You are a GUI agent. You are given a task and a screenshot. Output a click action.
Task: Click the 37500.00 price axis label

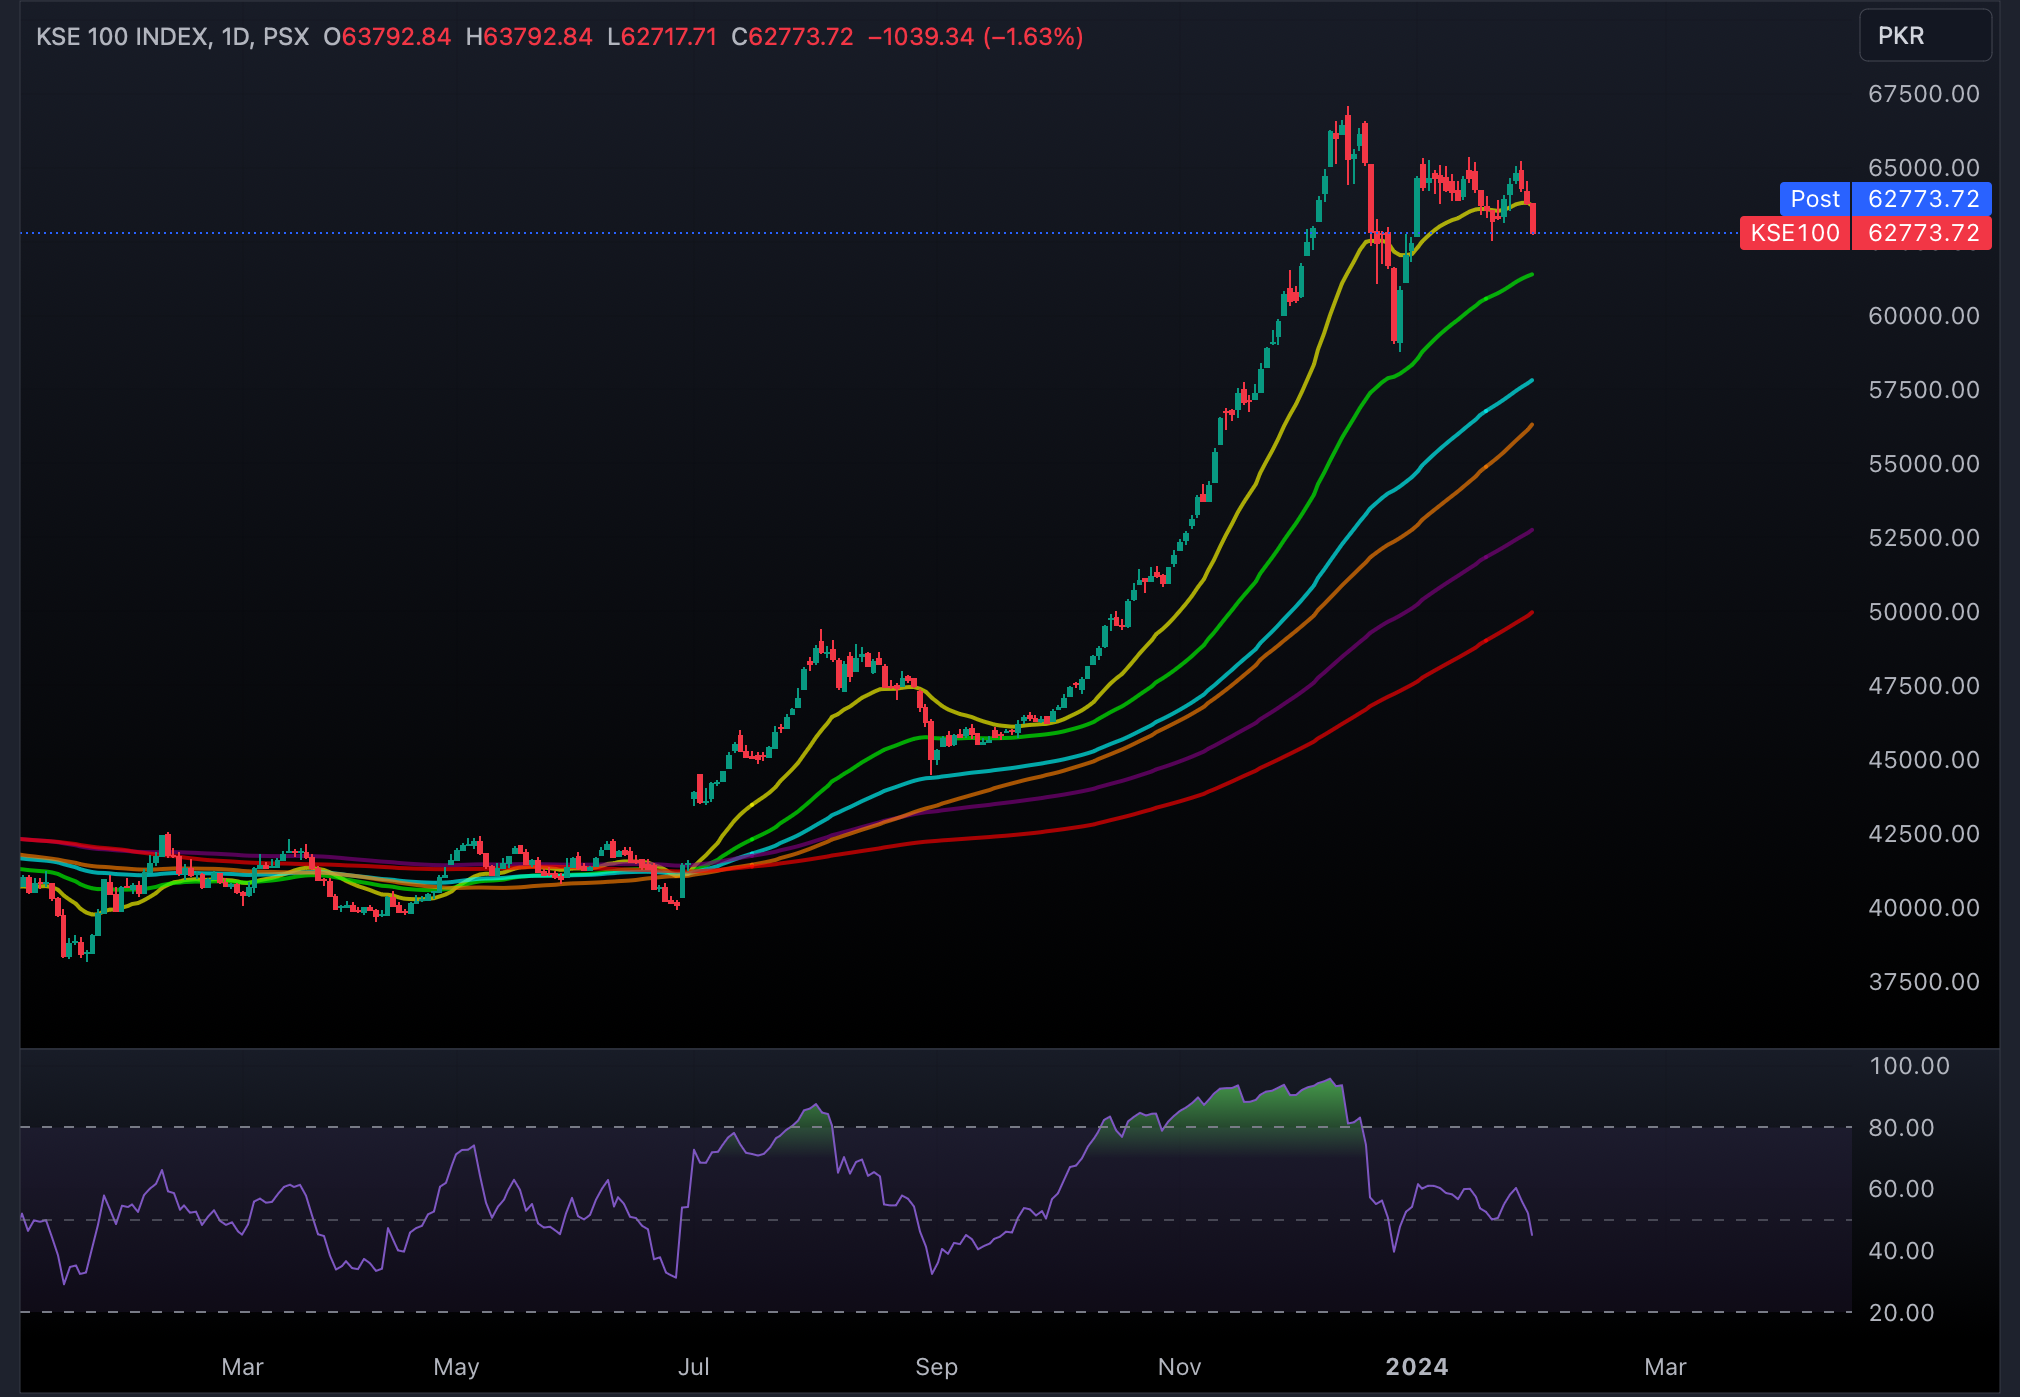pos(1923,982)
